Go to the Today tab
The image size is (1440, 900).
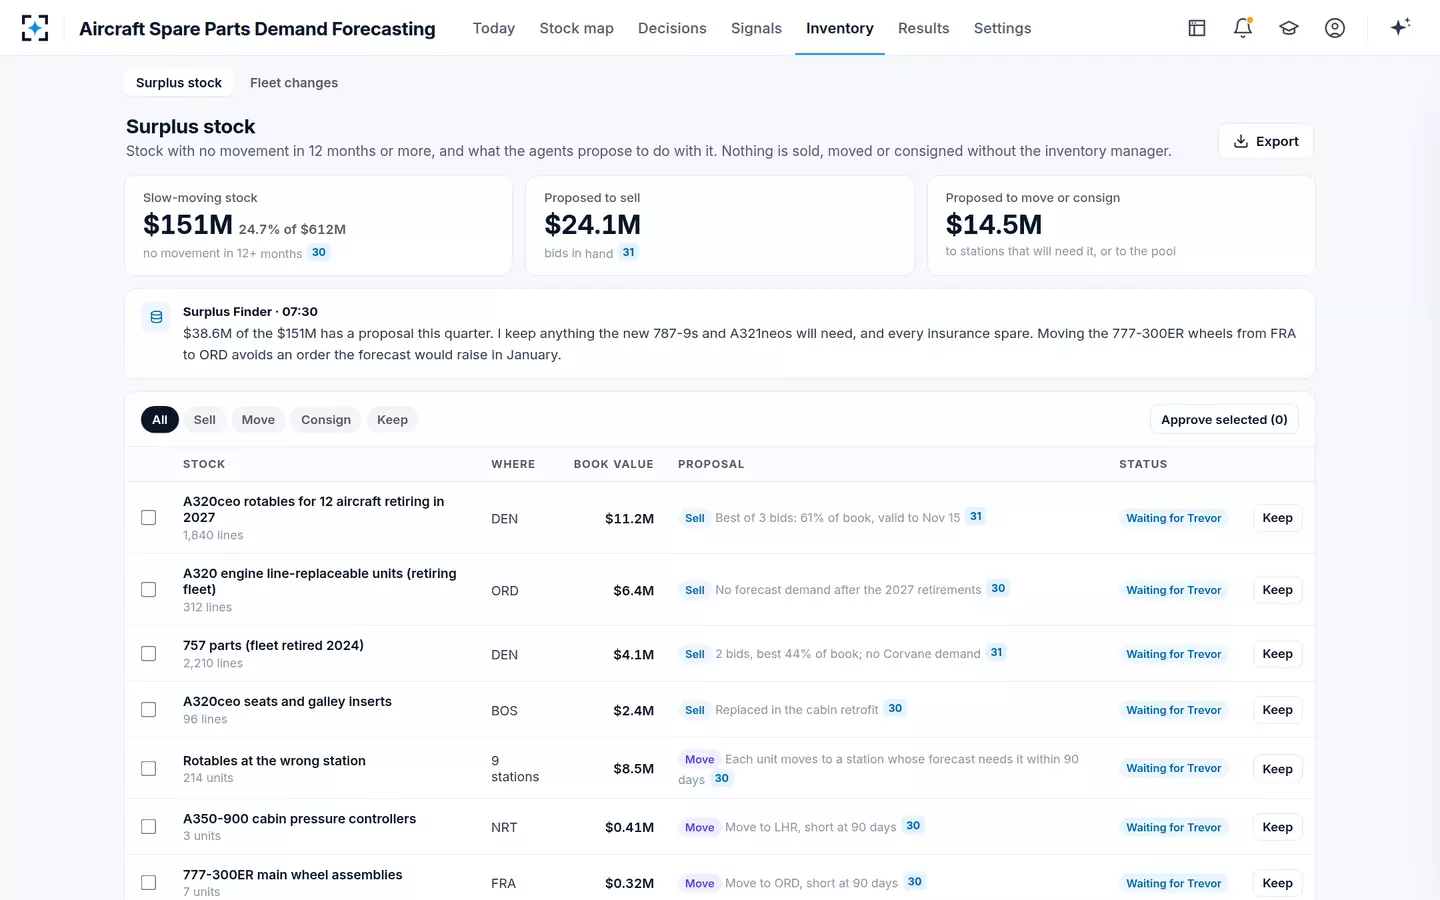(x=494, y=28)
